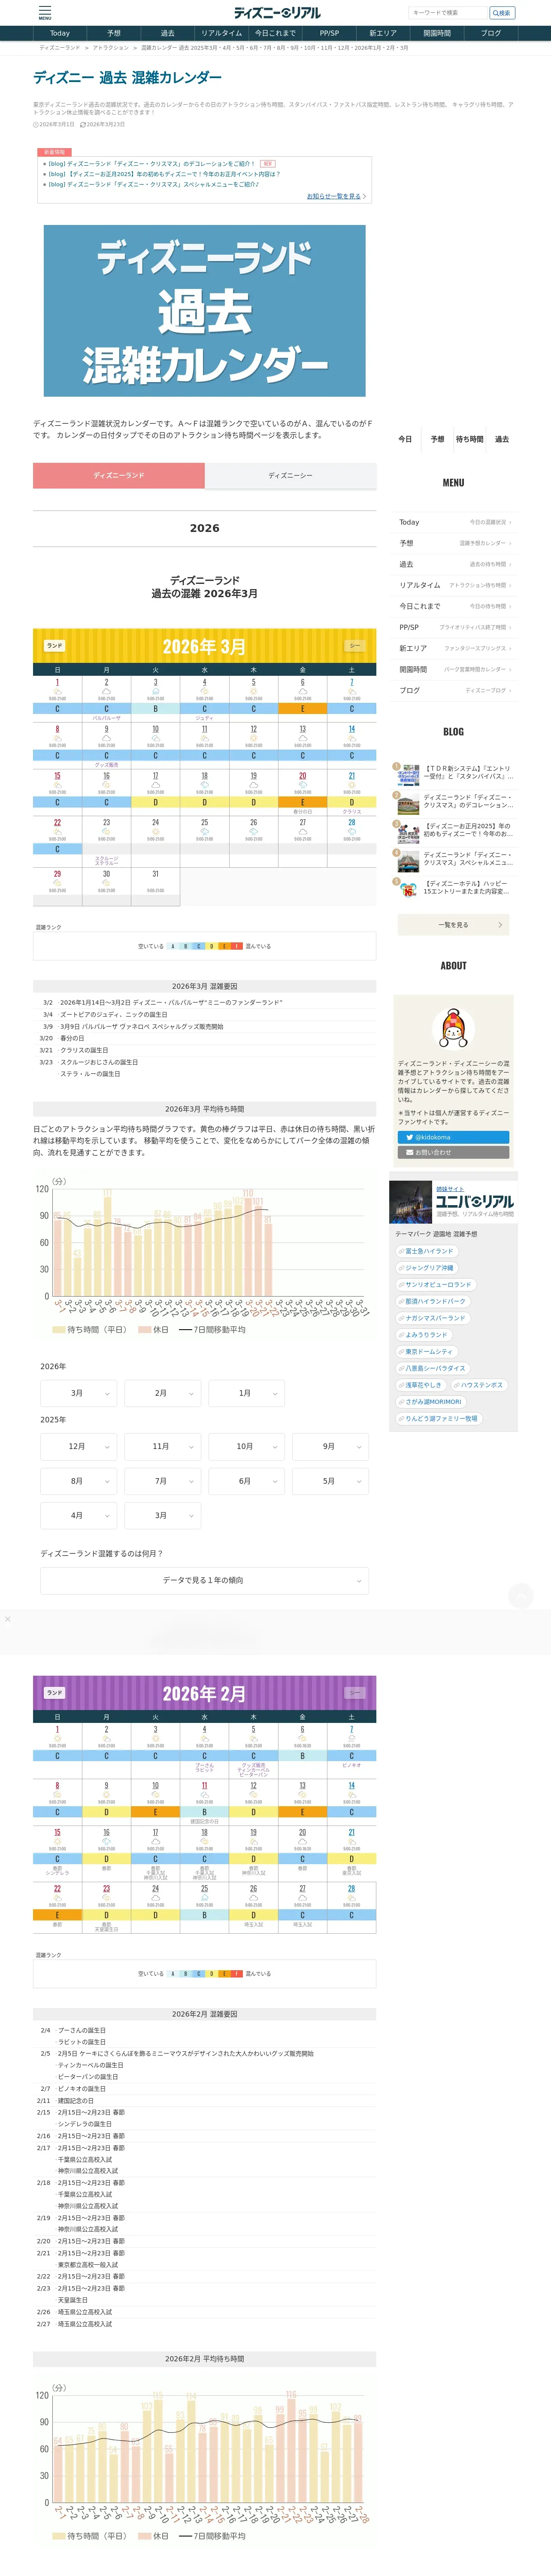Open the TDR新システム blog thumbnail

pyautogui.click(x=408, y=776)
